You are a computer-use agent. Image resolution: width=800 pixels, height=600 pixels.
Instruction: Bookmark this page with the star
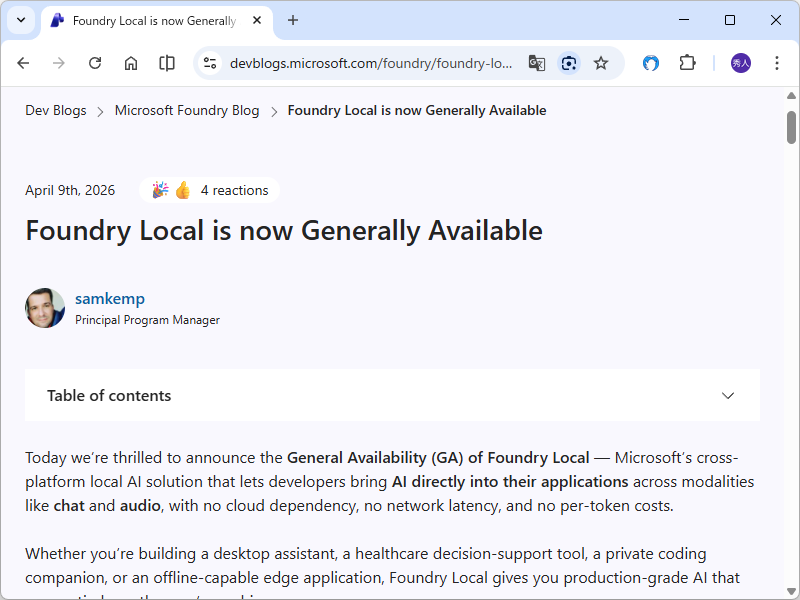tap(601, 63)
